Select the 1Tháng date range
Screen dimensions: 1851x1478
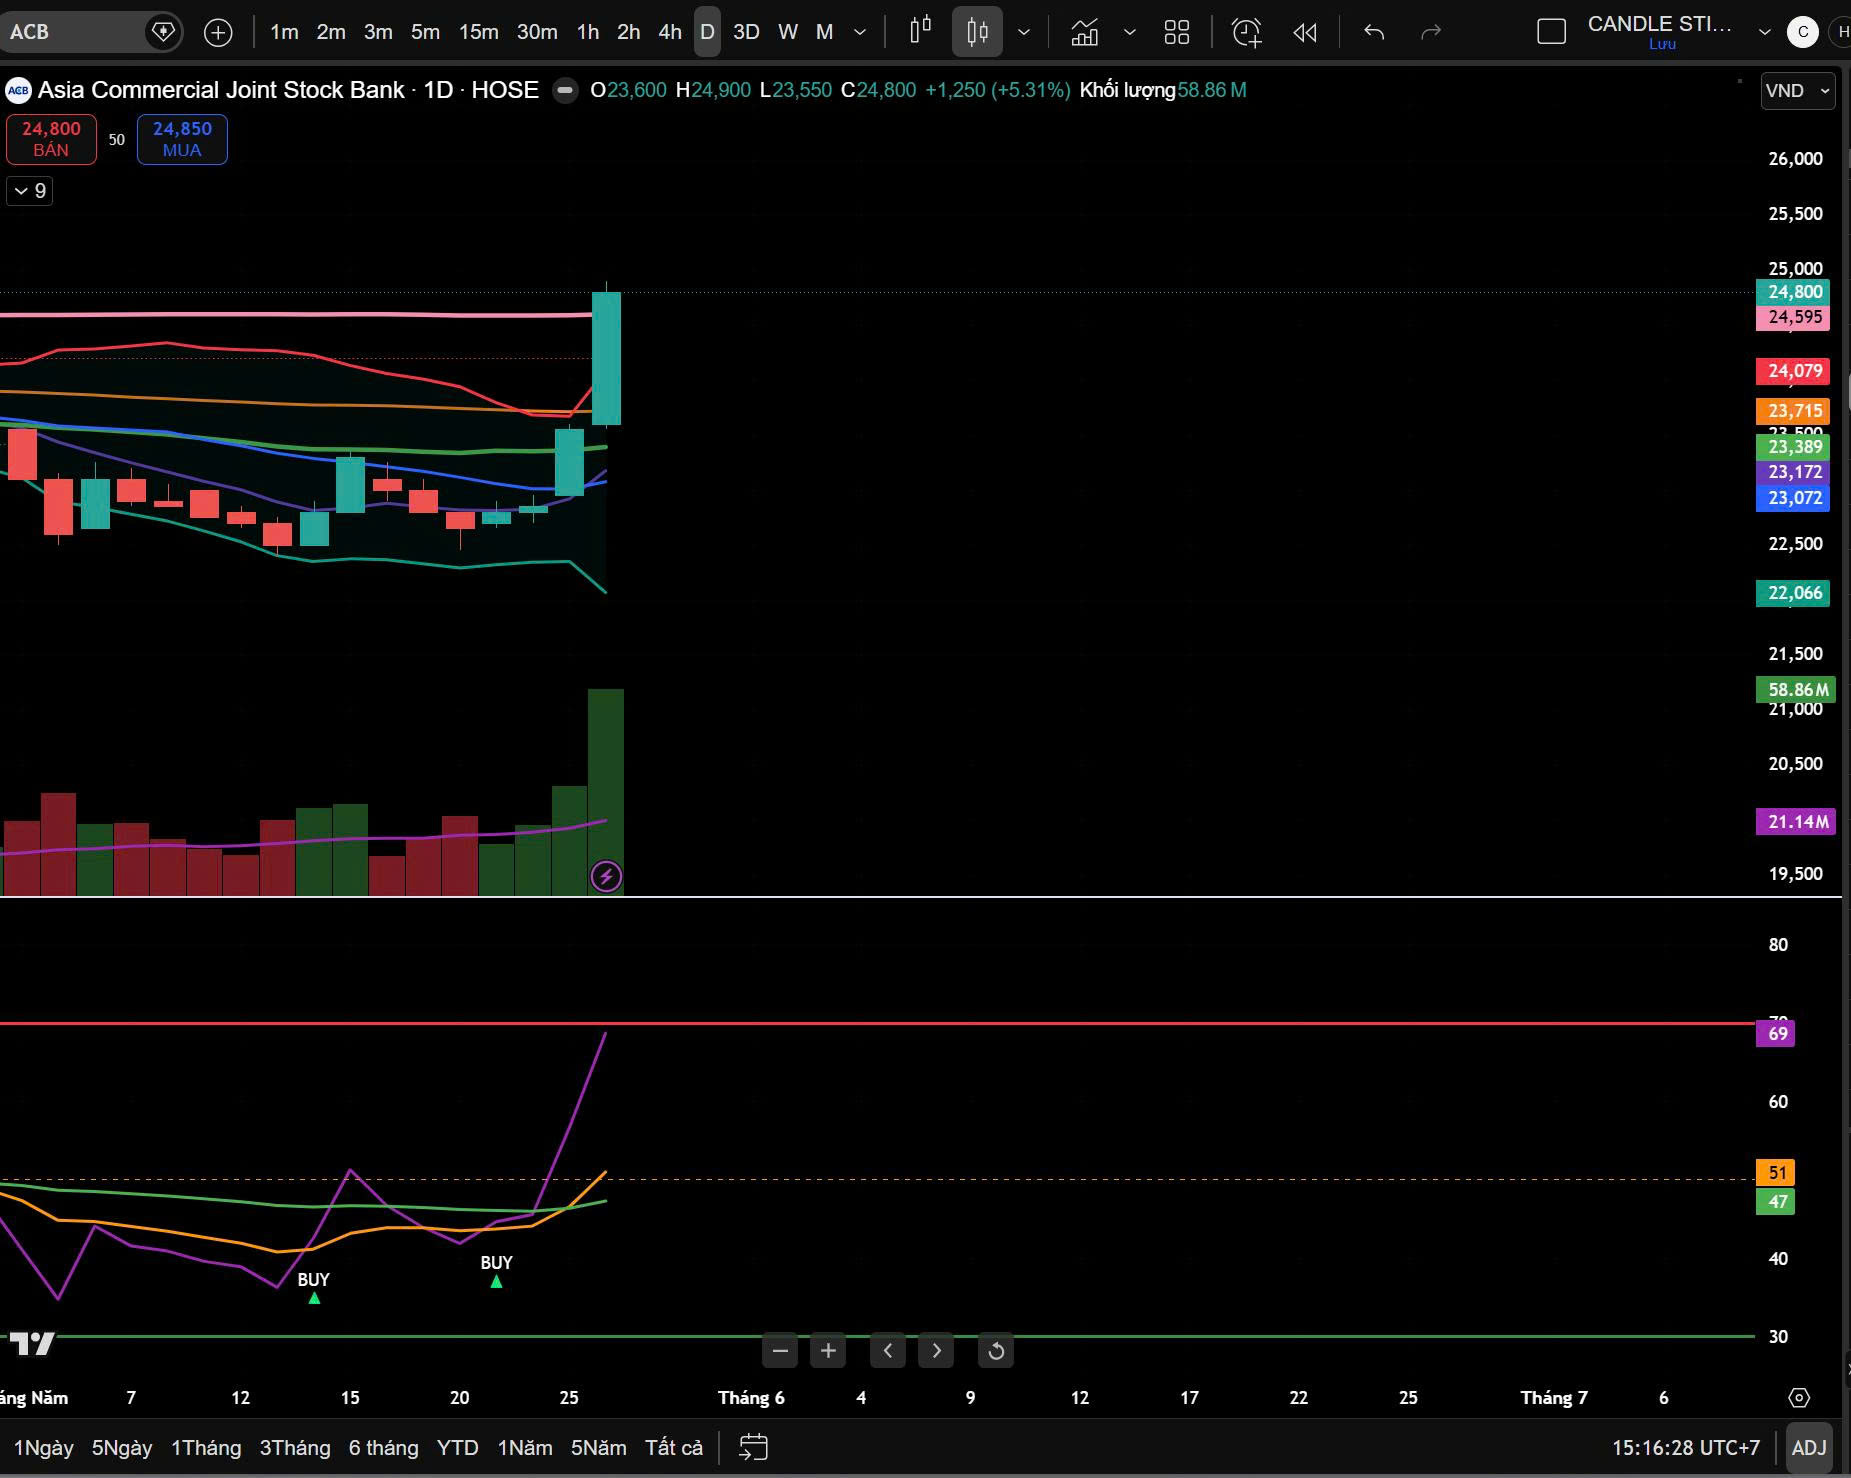[x=206, y=1447]
